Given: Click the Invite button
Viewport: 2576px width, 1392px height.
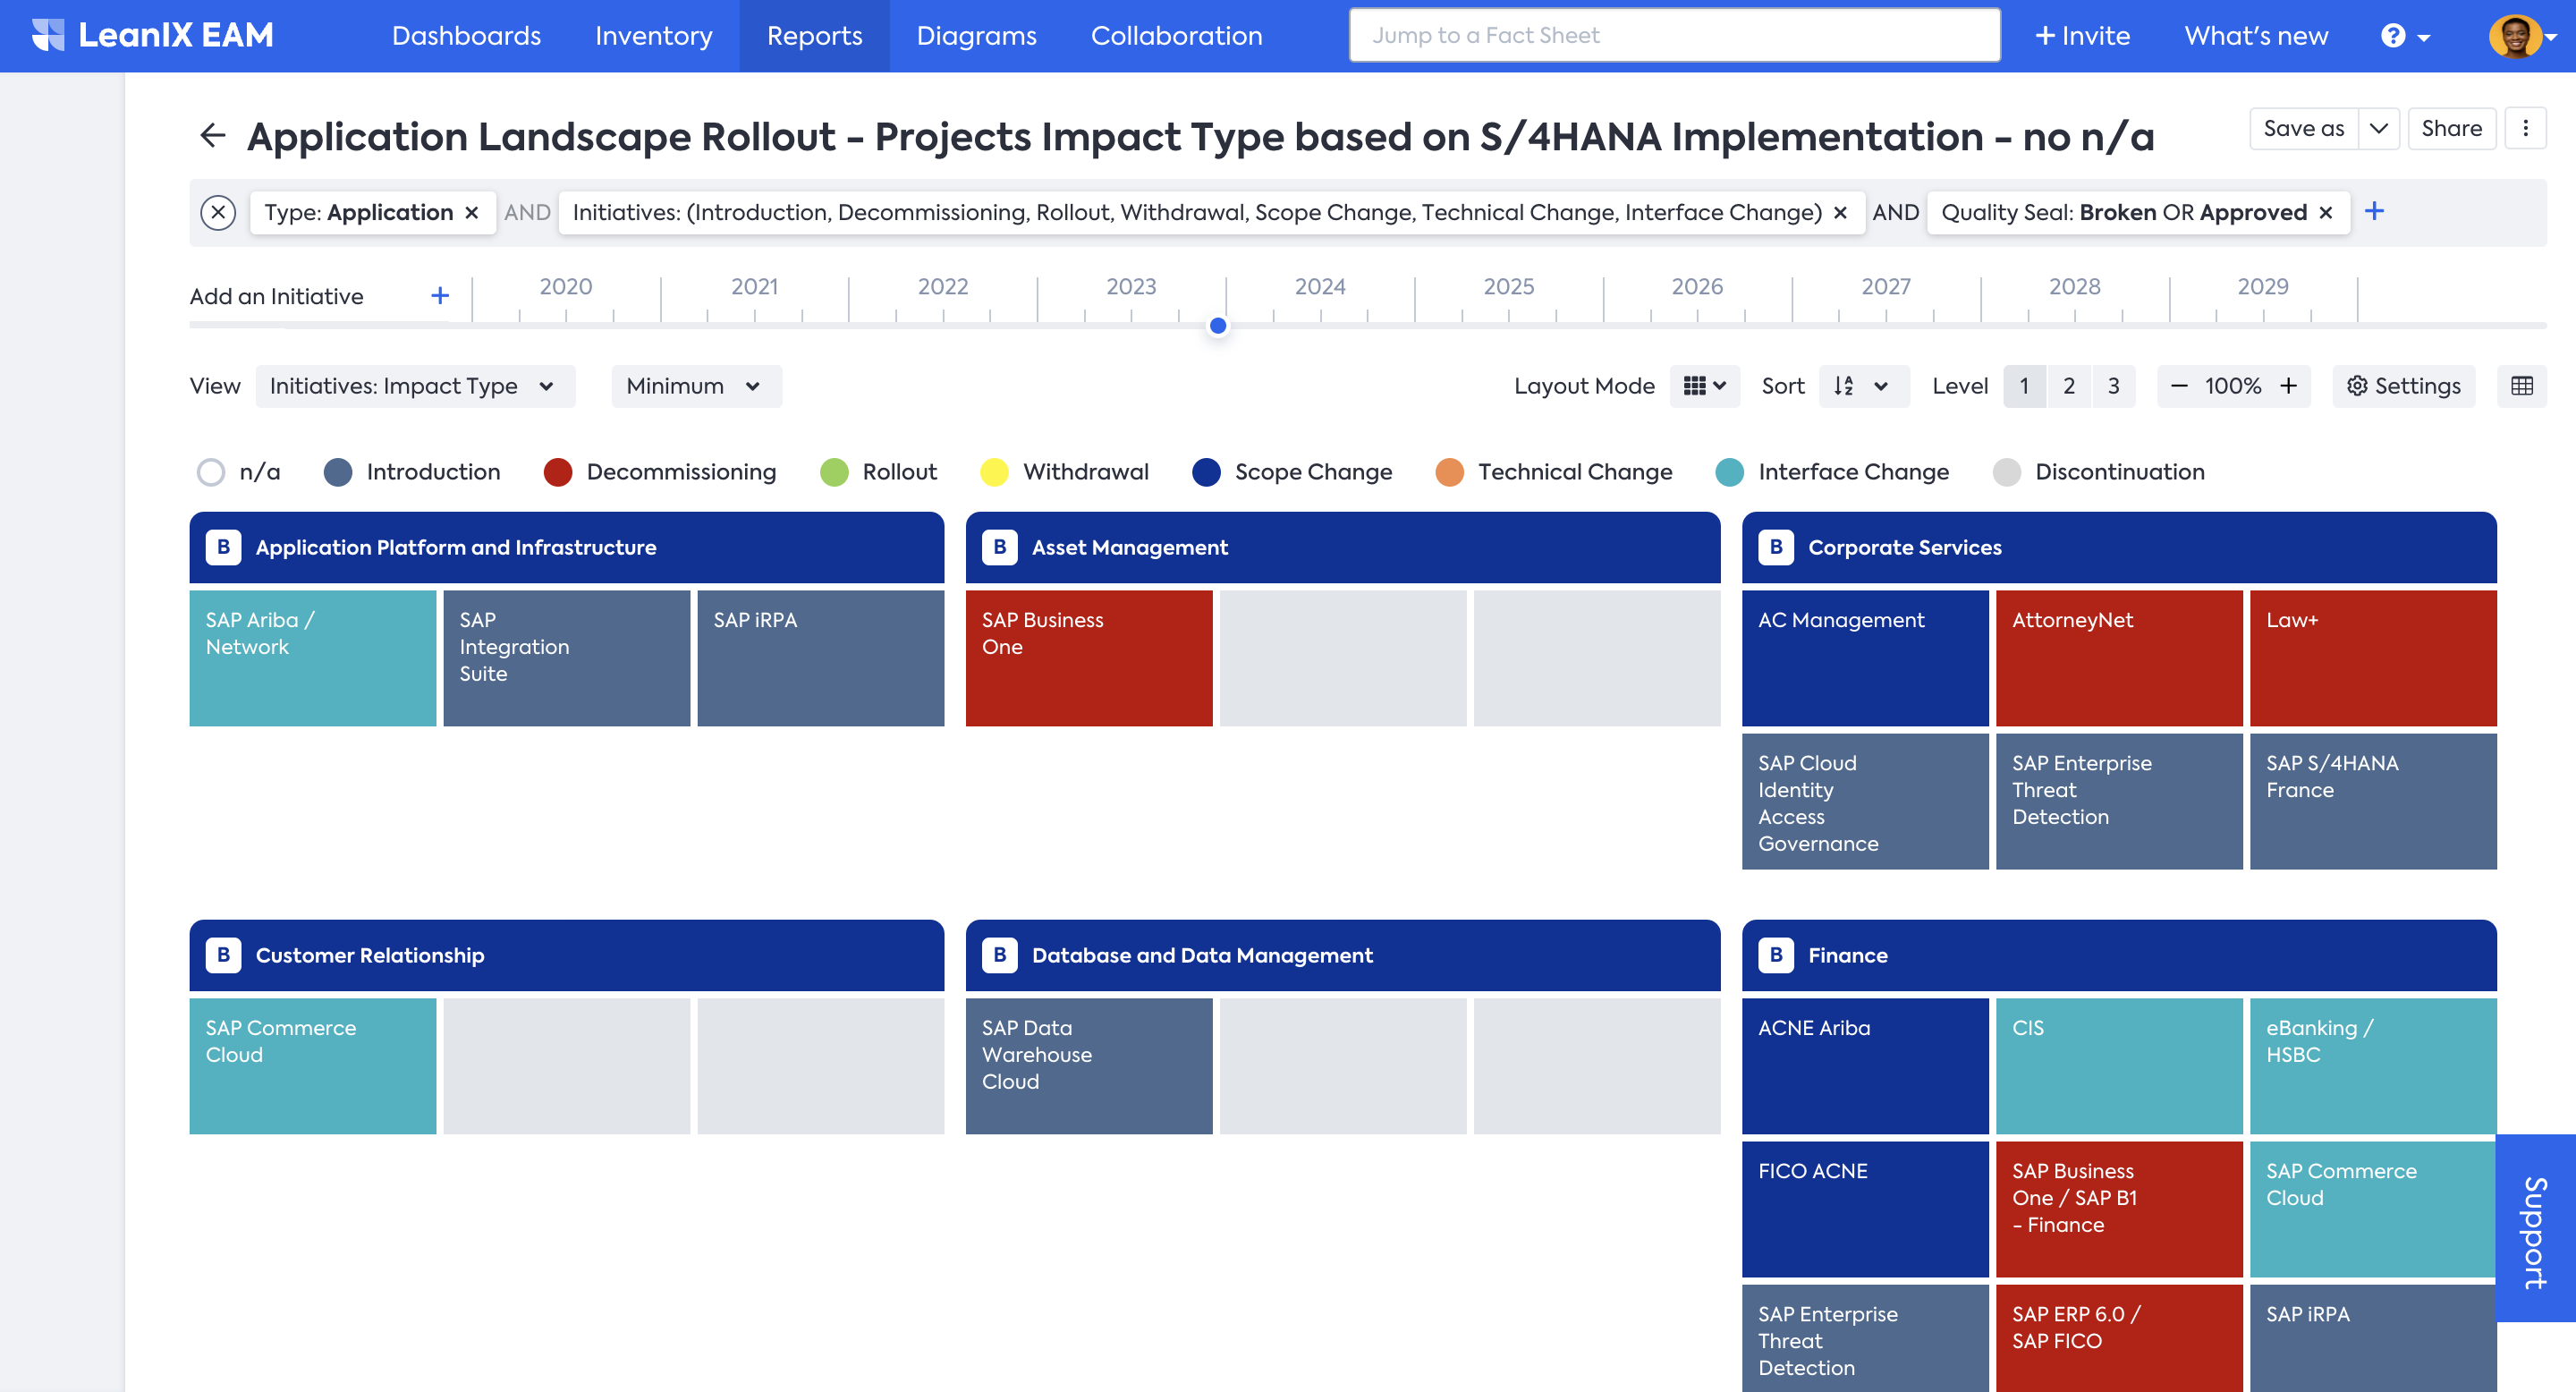Looking at the screenshot, I should tap(2082, 36).
